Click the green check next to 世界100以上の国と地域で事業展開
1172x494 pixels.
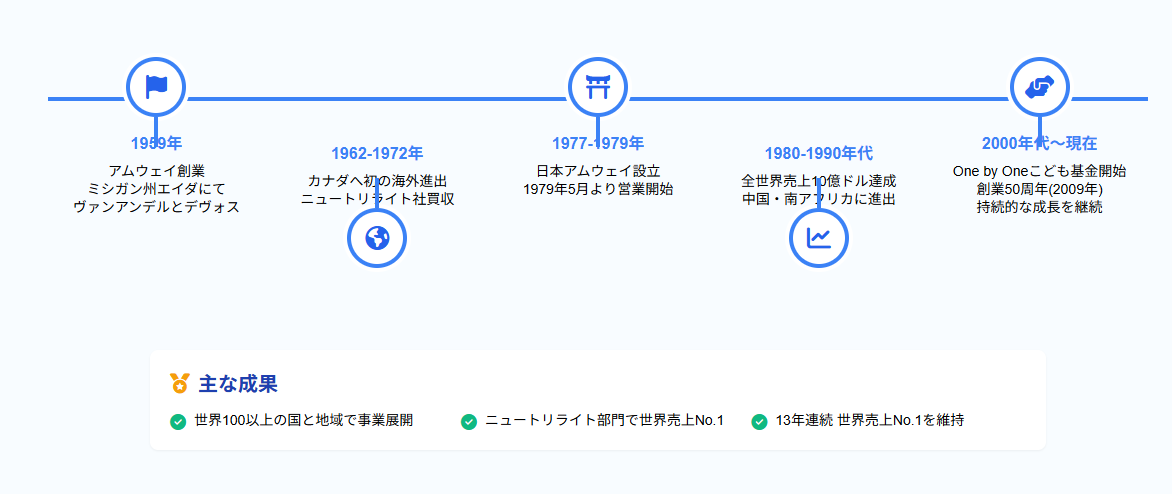tap(178, 422)
